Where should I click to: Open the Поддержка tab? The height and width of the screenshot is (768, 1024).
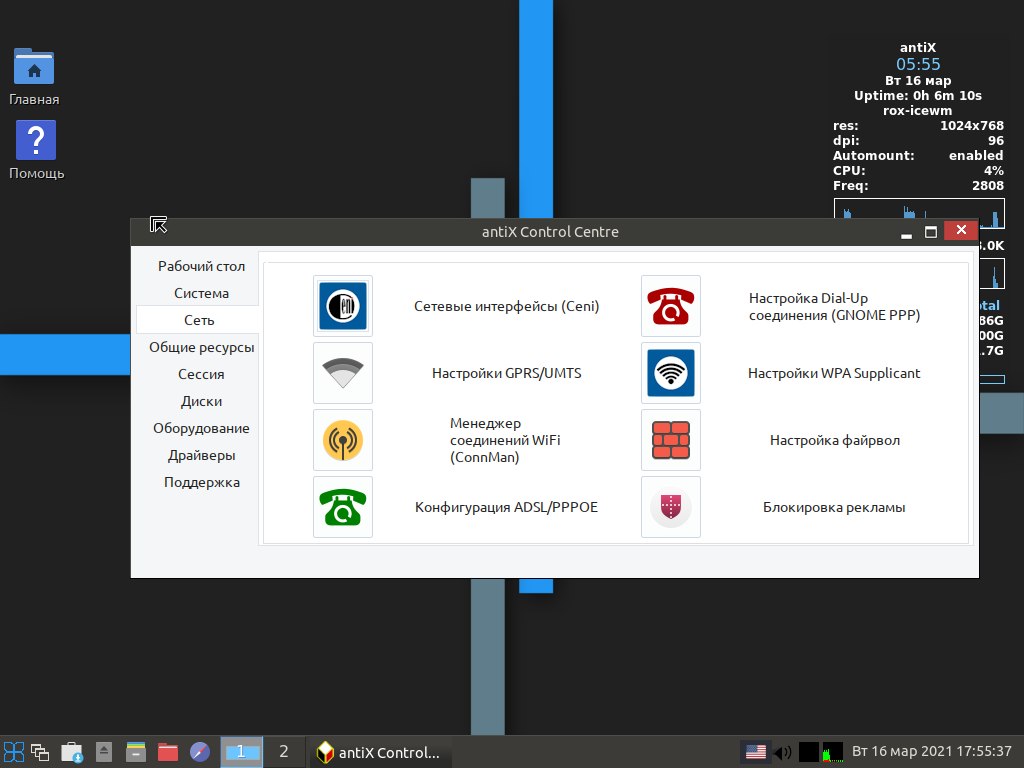201,482
